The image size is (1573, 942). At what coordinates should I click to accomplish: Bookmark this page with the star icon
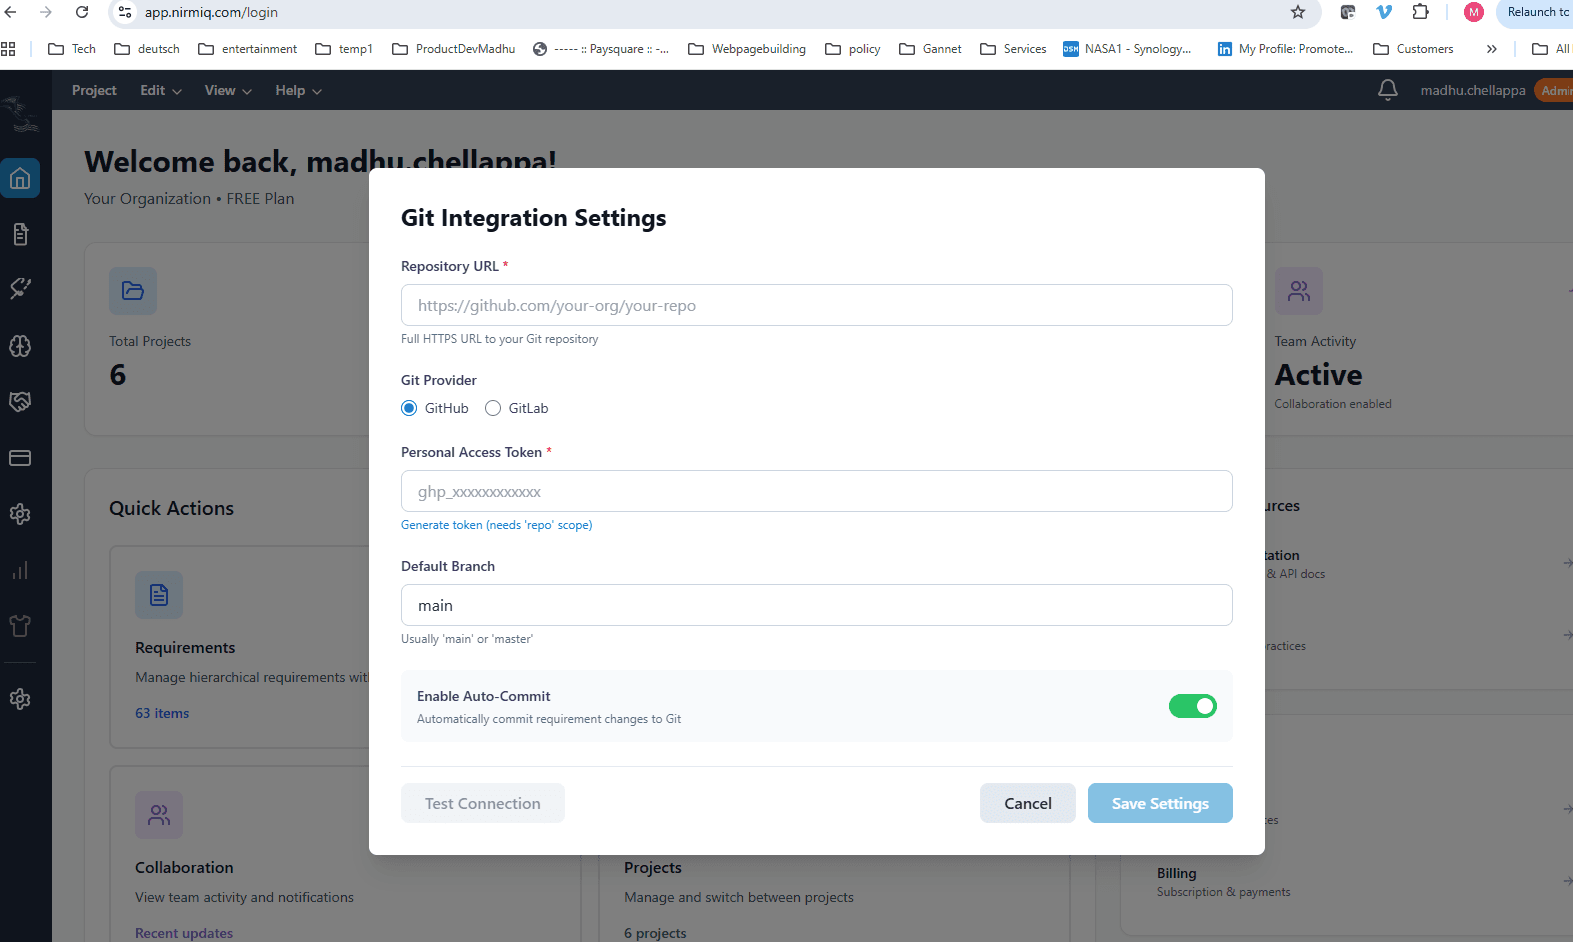pyautogui.click(x=1298, y=12)
